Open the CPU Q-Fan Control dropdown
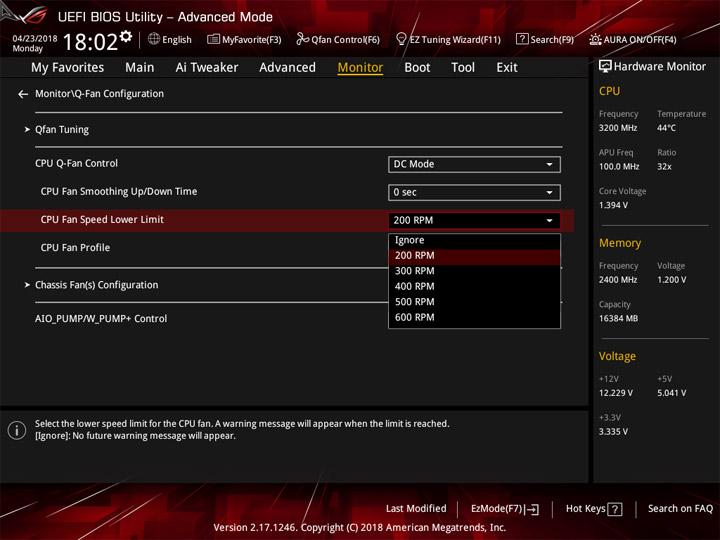 pos(474,164)
